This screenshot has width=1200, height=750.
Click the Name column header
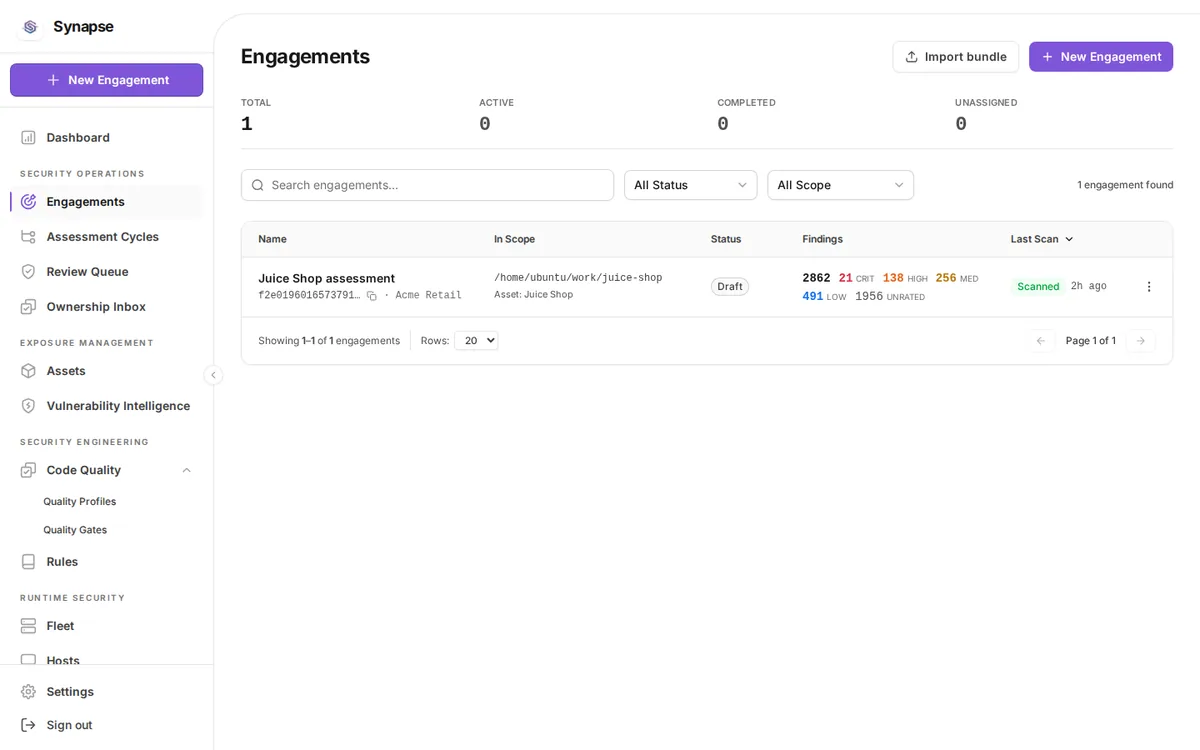[x=272, y=239]
